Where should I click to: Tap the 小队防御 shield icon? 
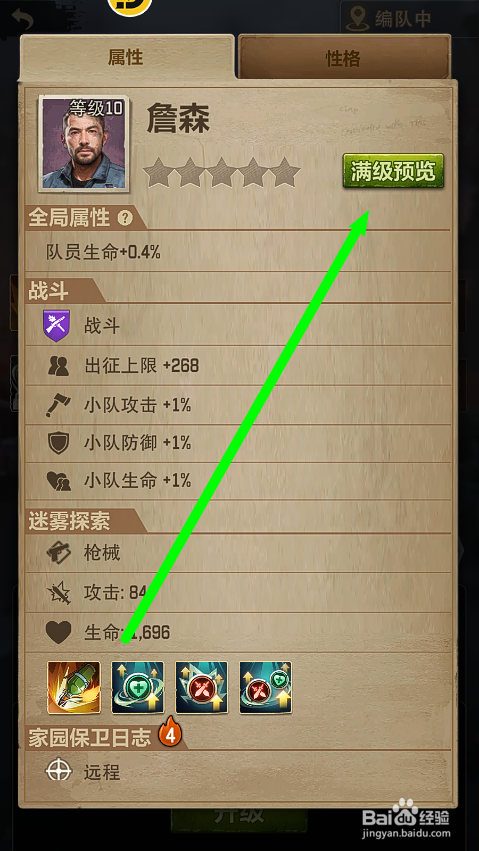tap(57, 443)
